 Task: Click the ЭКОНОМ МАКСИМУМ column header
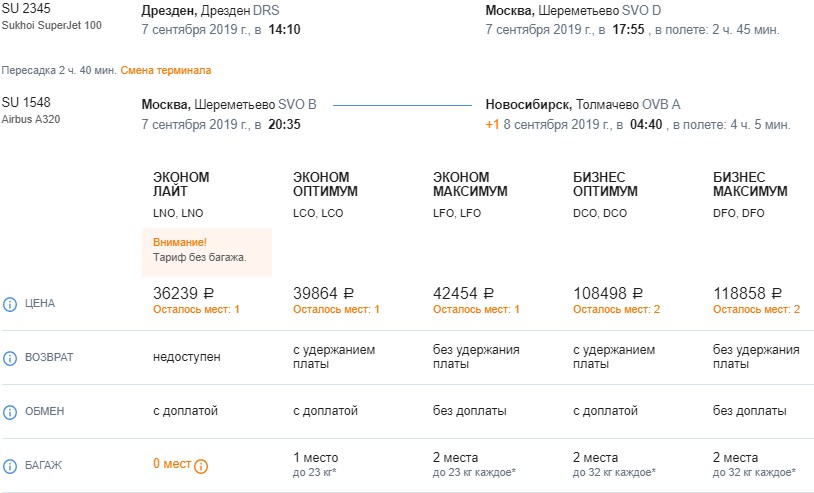pyautogui.click(x=470, y=184)
